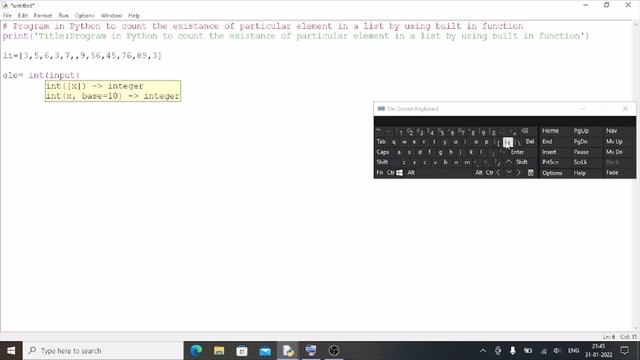This screenshot has width=640, height=360.
Task: Open the Run menu
Action: point(63,16)
